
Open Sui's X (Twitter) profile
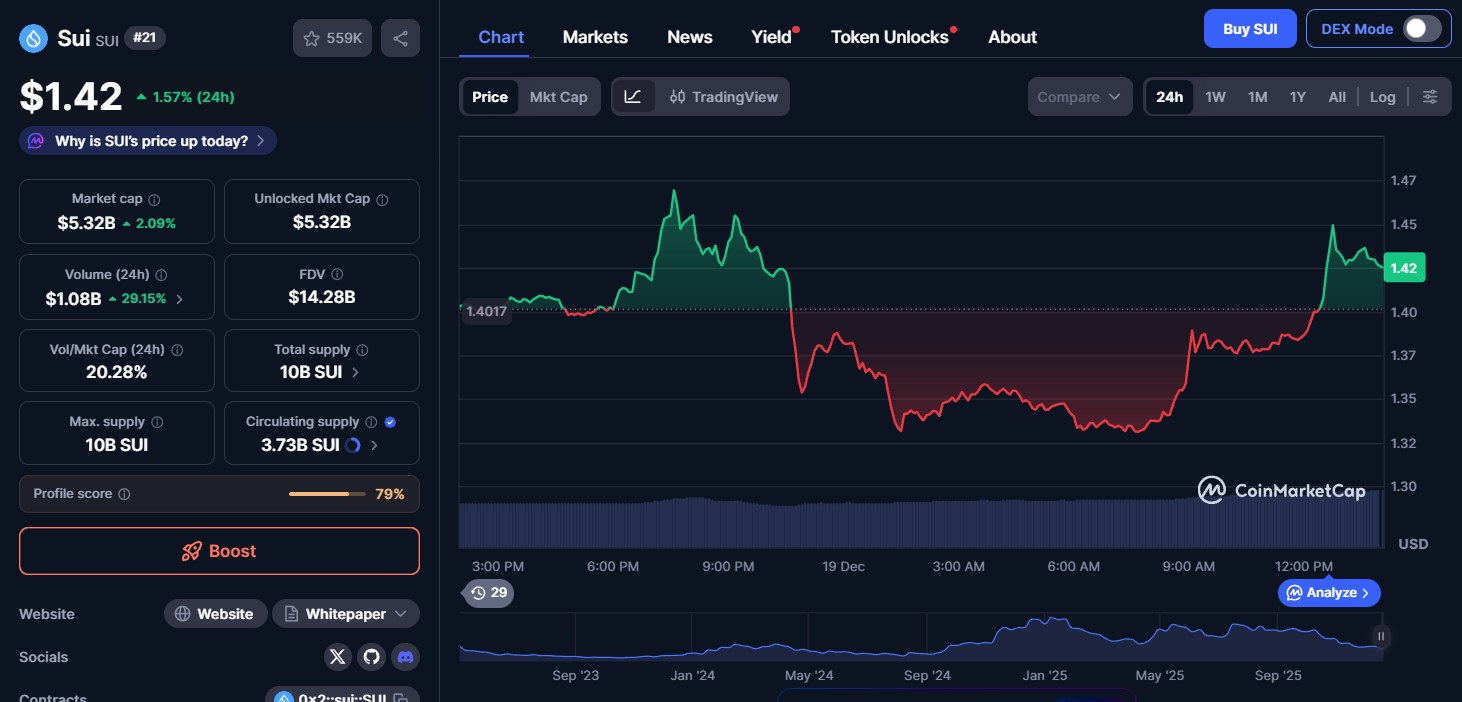click(x=337, y=657)
